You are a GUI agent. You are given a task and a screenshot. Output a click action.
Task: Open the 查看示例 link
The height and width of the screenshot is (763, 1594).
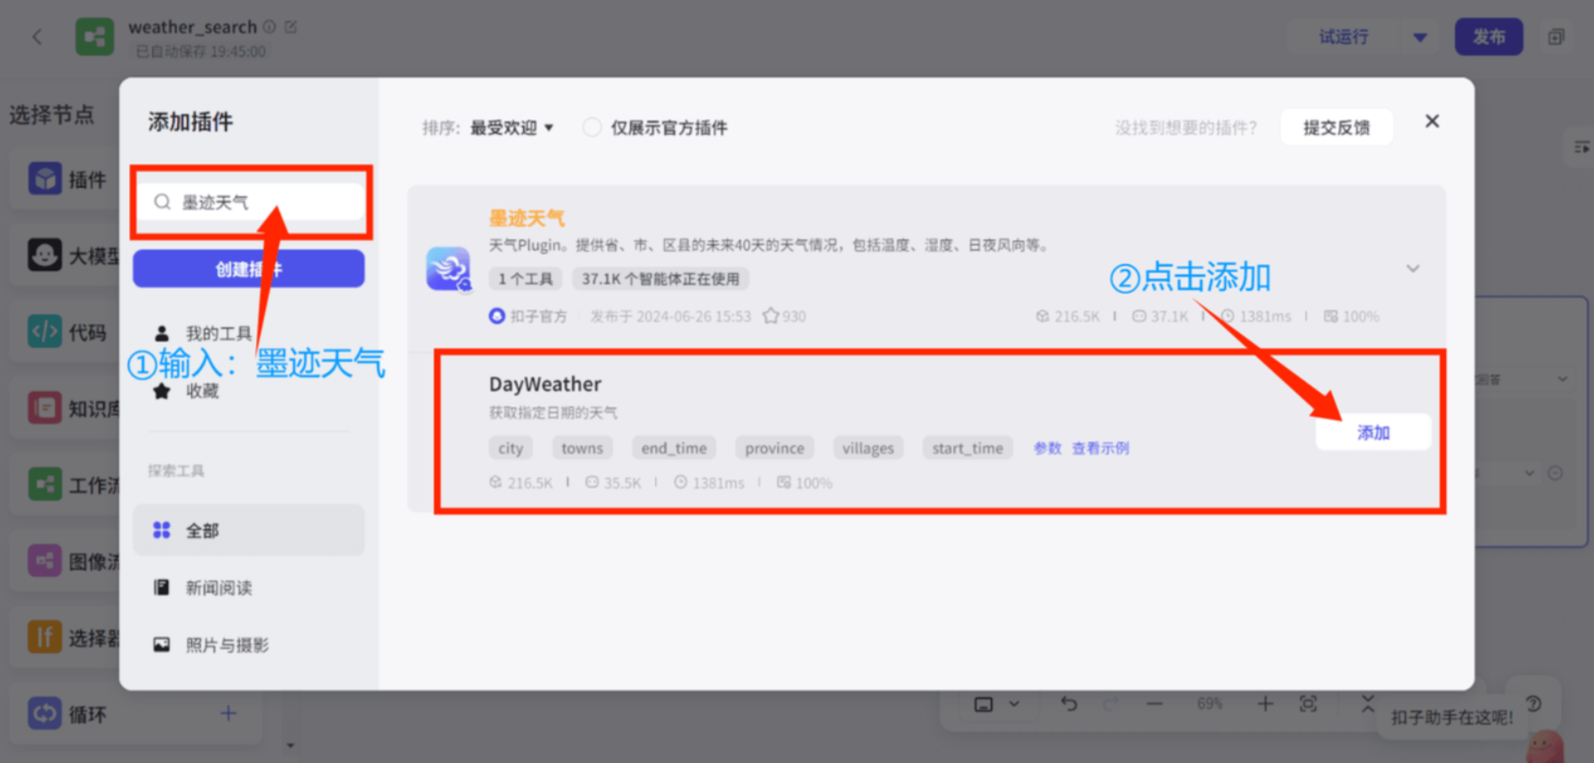(1100, 448)
